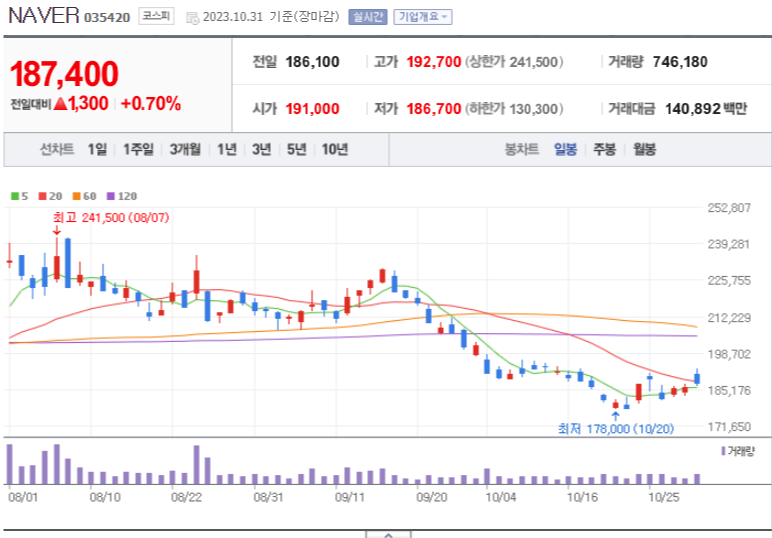Click the red 20-day moving average legend
Image resolution: width=772 pixels, height=538 pixels.
click(50, 196)
